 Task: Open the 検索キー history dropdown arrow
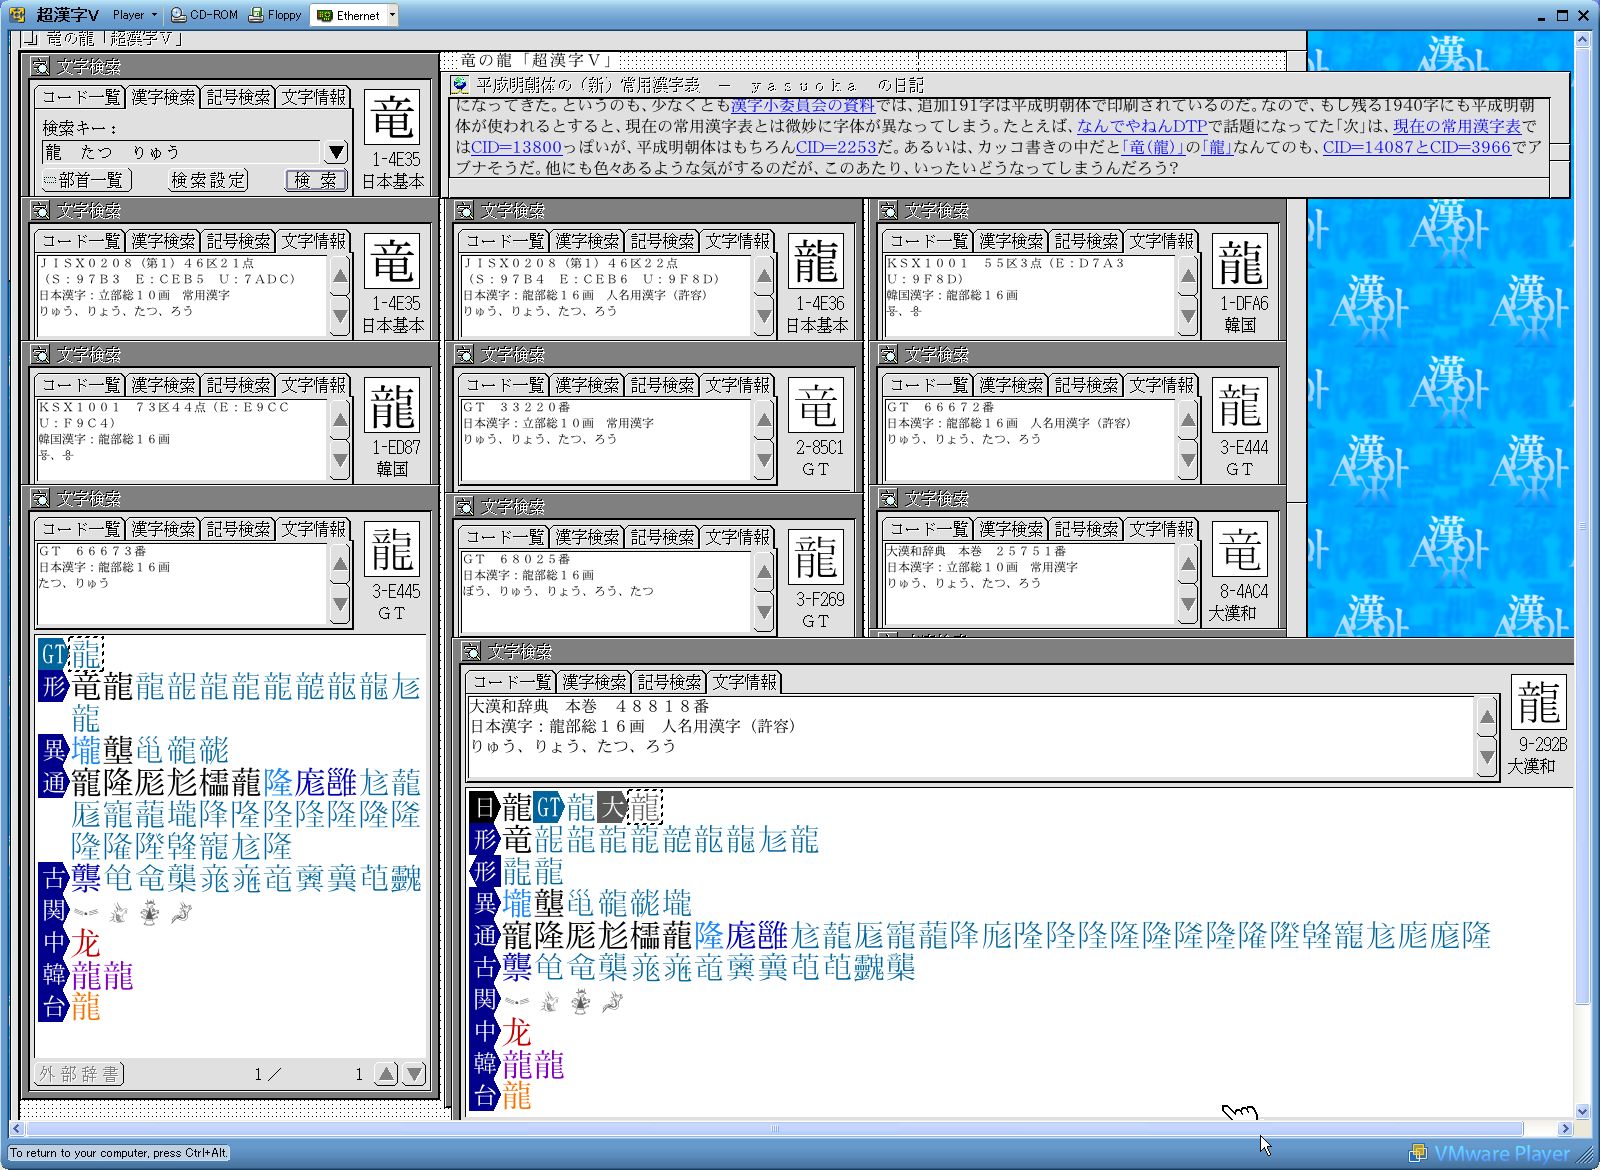(x=336, y=152)
